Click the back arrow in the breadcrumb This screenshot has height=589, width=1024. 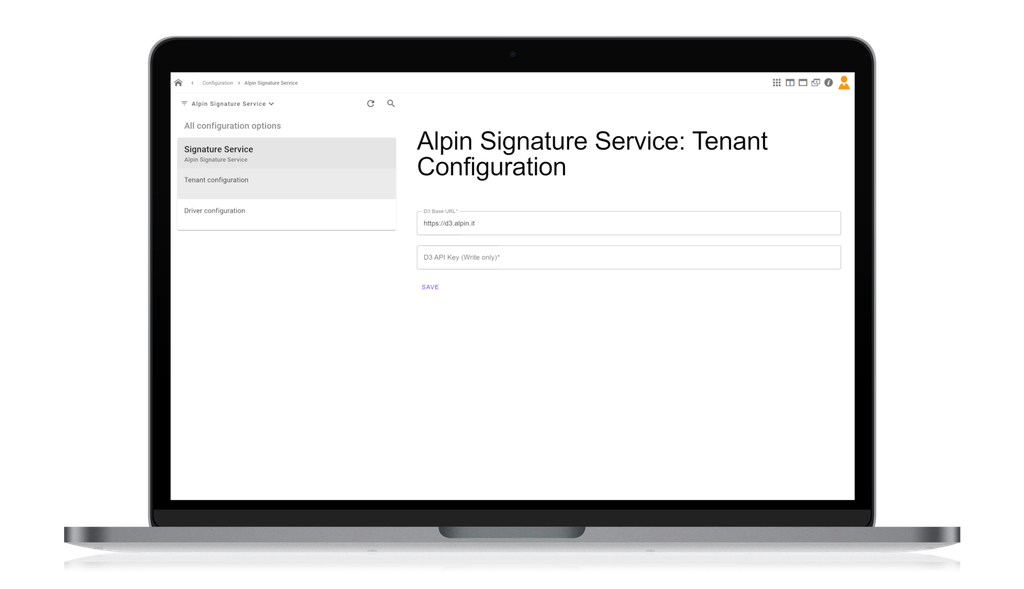(192, 83)
